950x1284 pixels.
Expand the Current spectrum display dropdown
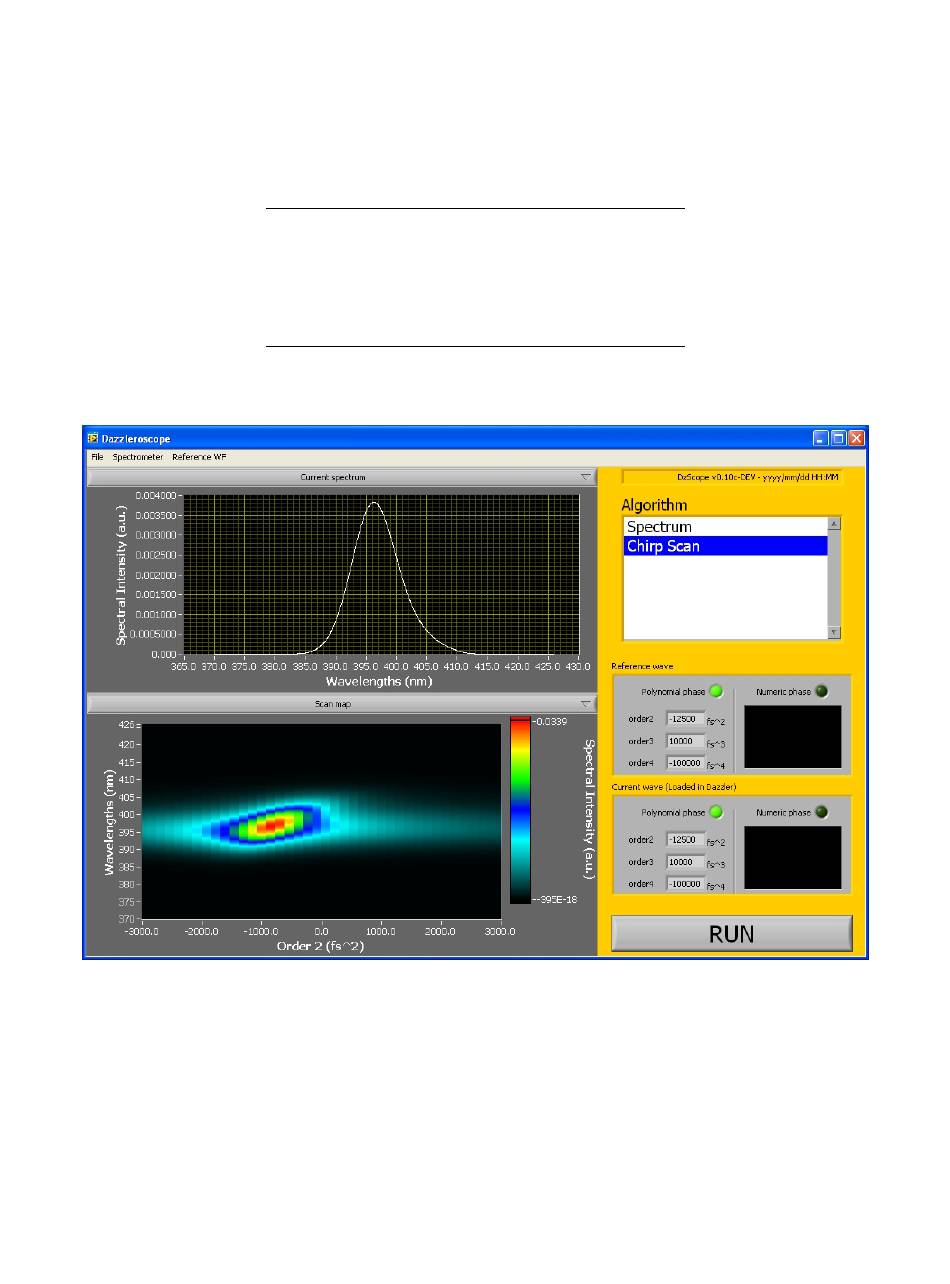tap(586, 478)
